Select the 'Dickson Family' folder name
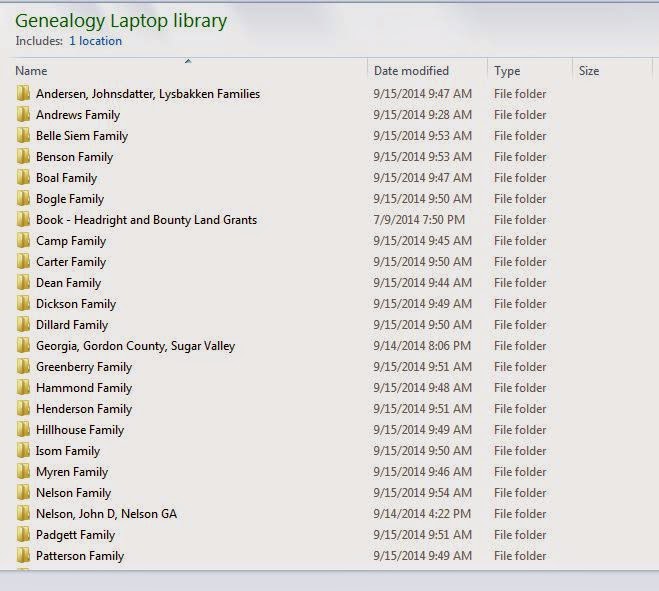Viewport: 659px width, 591px height. [x=76, y=304]
